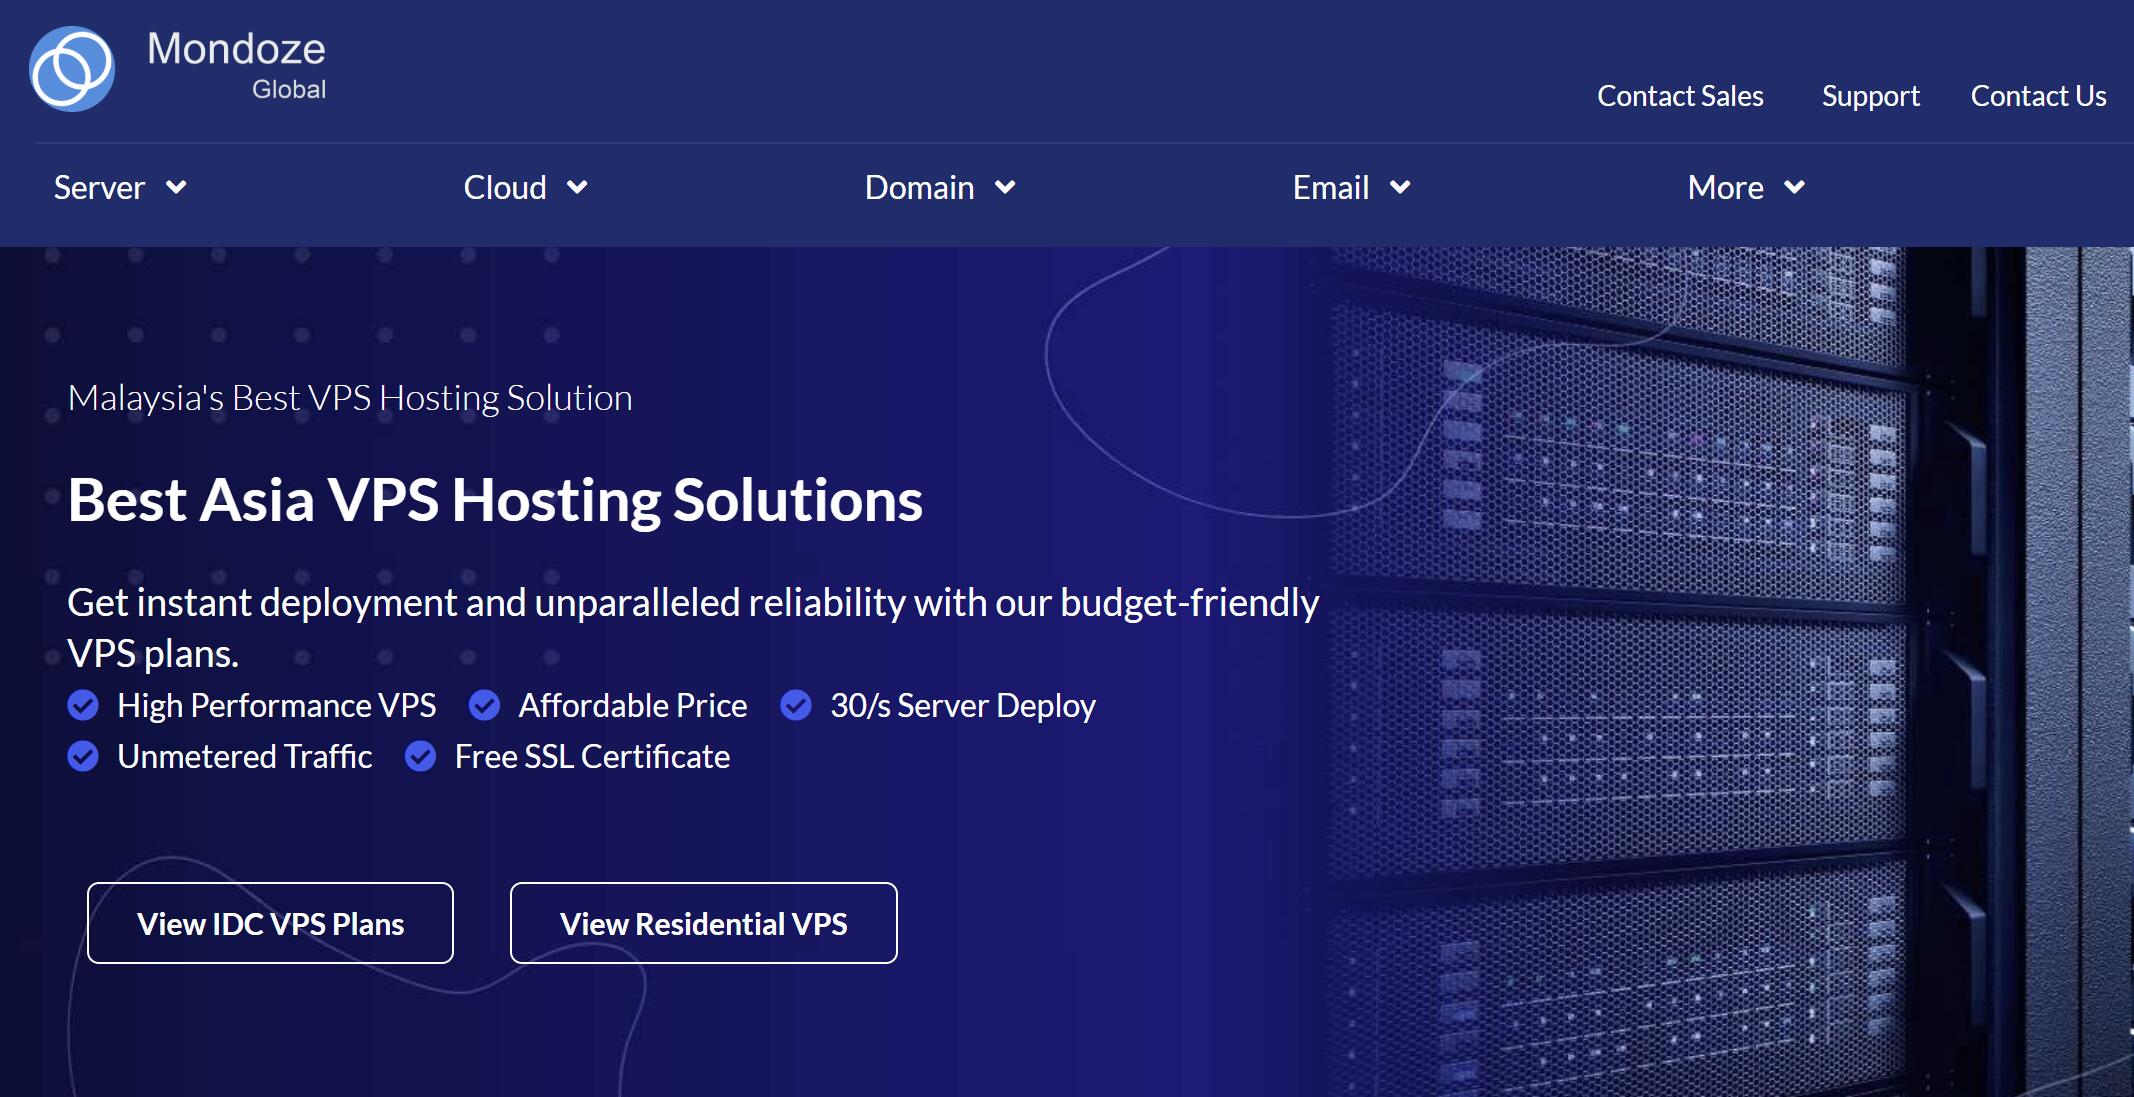Select the Affordable Price feature text
This screenshot has width=2134, height=1097.
coord(632,705)
